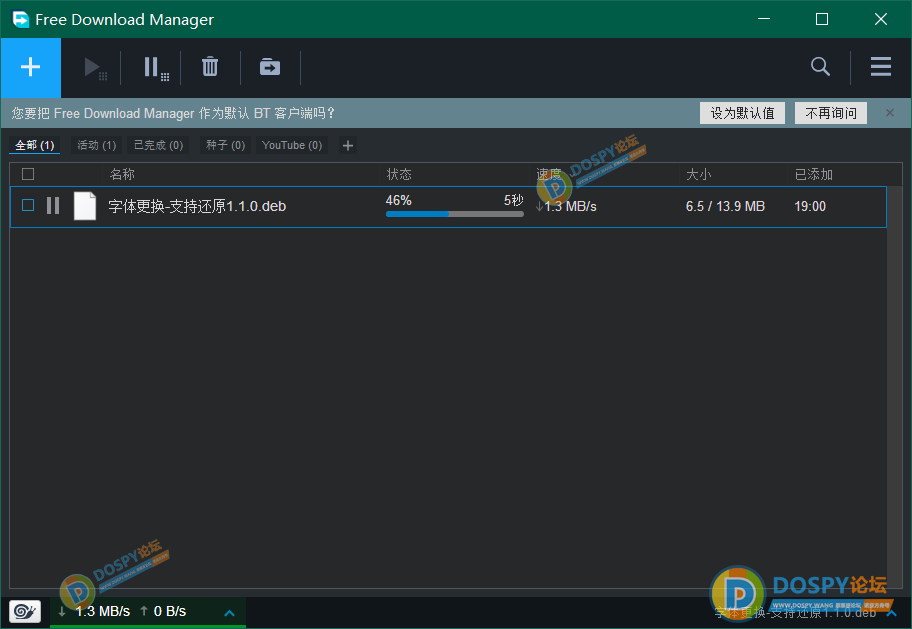Pause all downloads using the toolbar pause icon
The height and width of the screenshot is (629, 912).
pyautogui.click(x=155, y=68)
